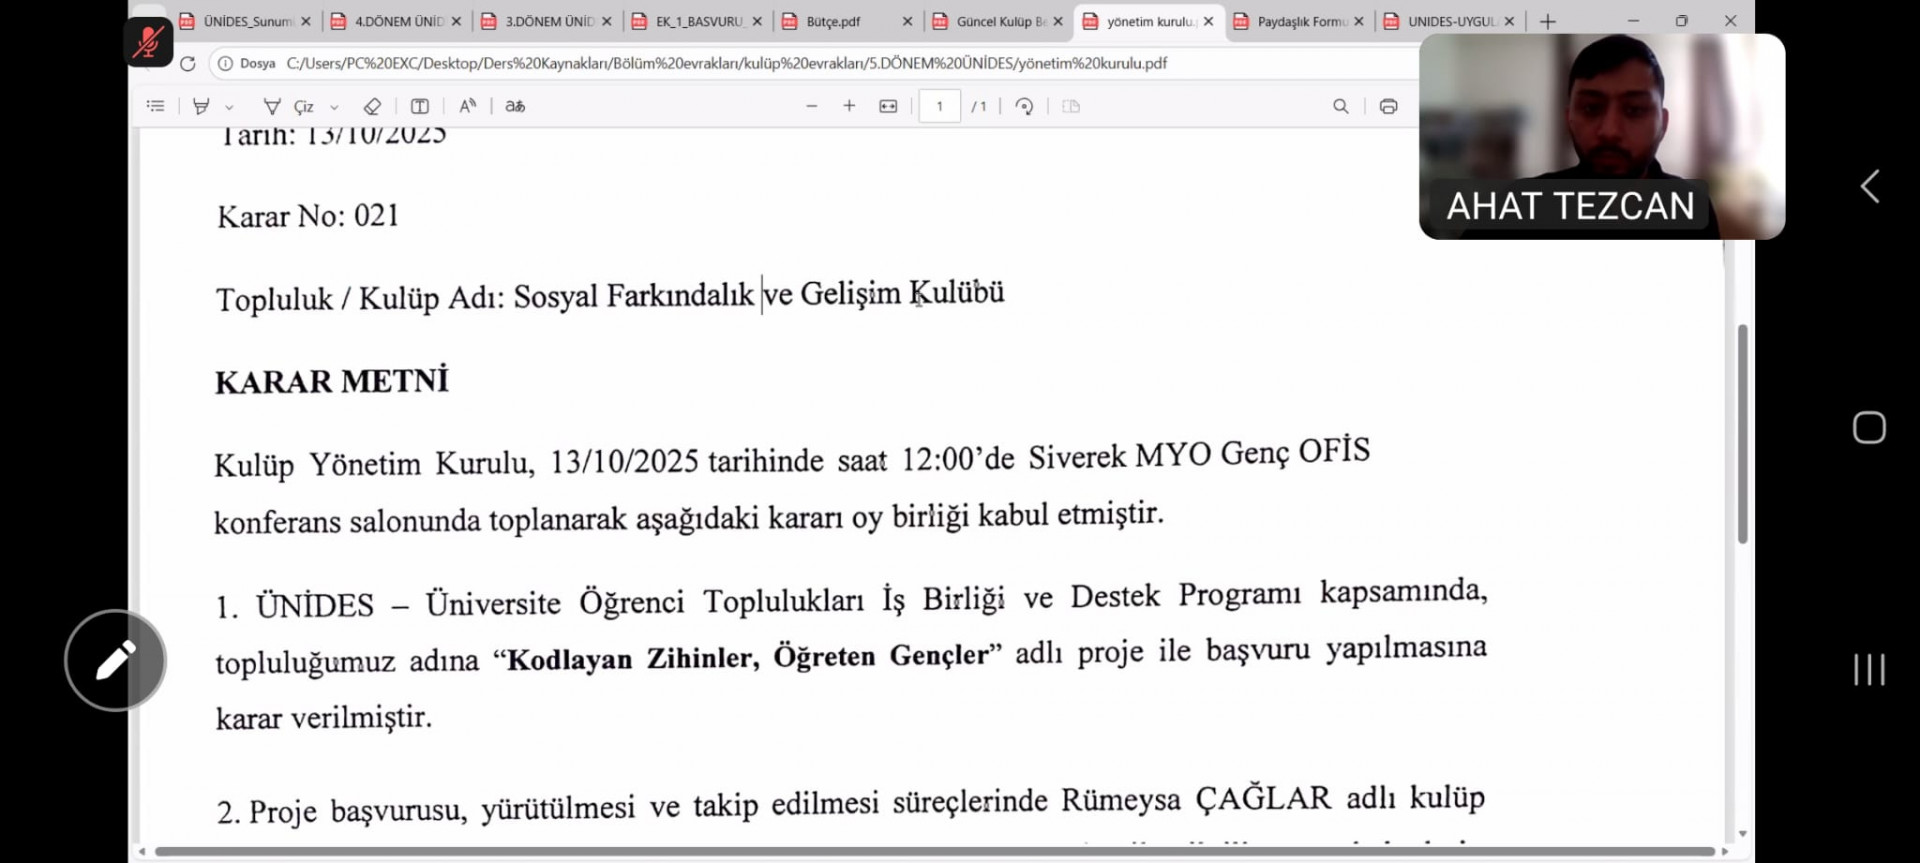Print the document using printer icon
Screen dimensions: 1920x863
[x=1388, y=106]
